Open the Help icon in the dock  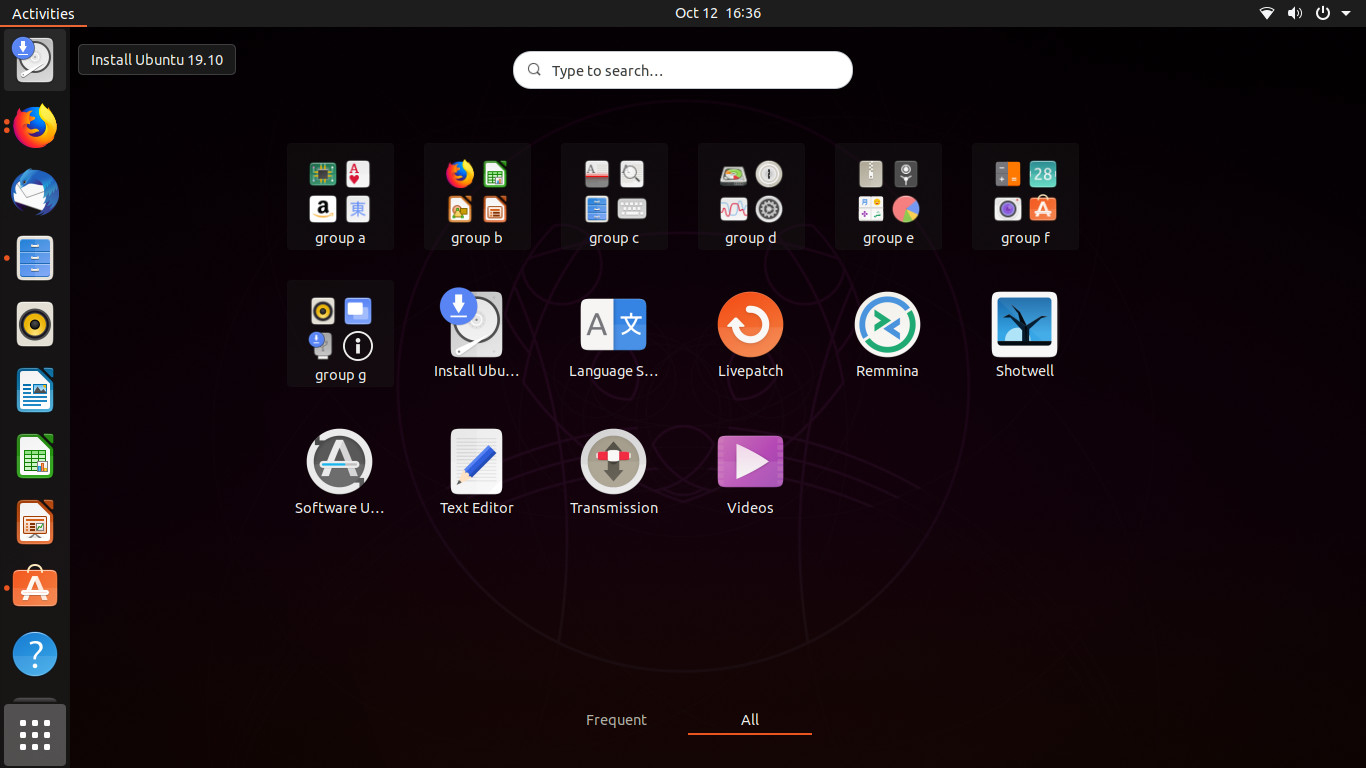click(35, 654)
